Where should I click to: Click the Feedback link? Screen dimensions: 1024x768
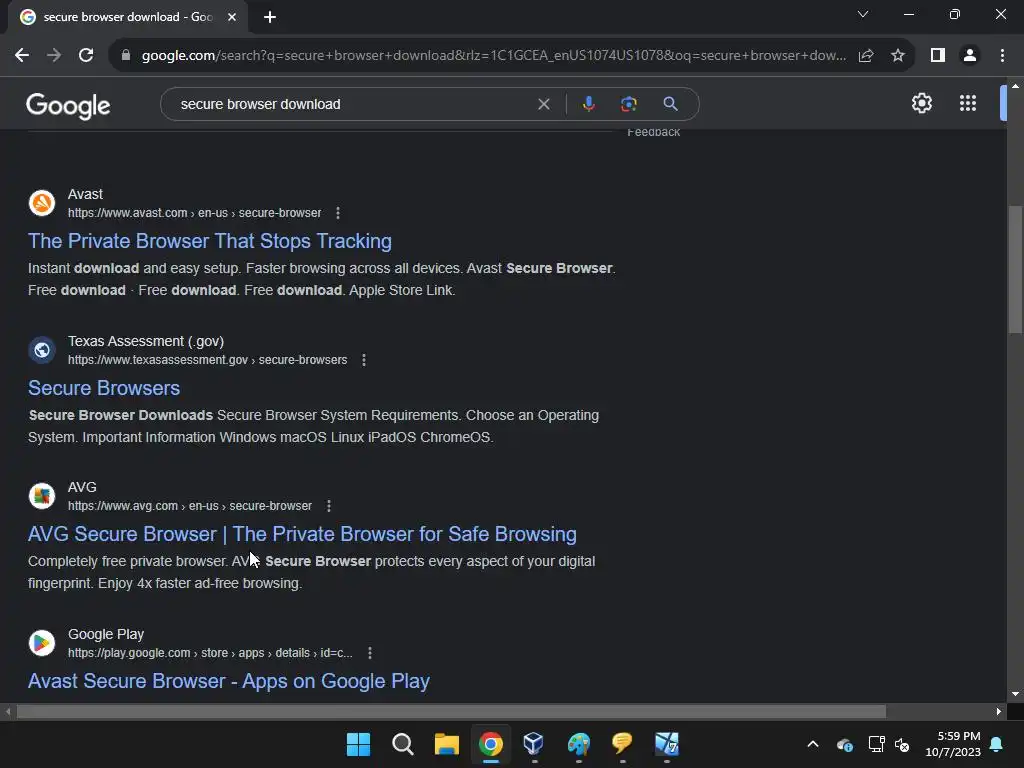click(x=654, y=133)
